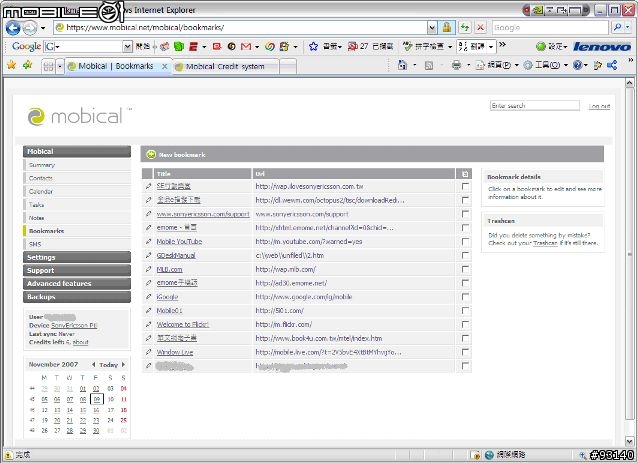Image resolution: width=638 pixels, height=463 pixels.
Task: Click the bookmarks star in Google toolbar
Action: [x=313, y=46]
